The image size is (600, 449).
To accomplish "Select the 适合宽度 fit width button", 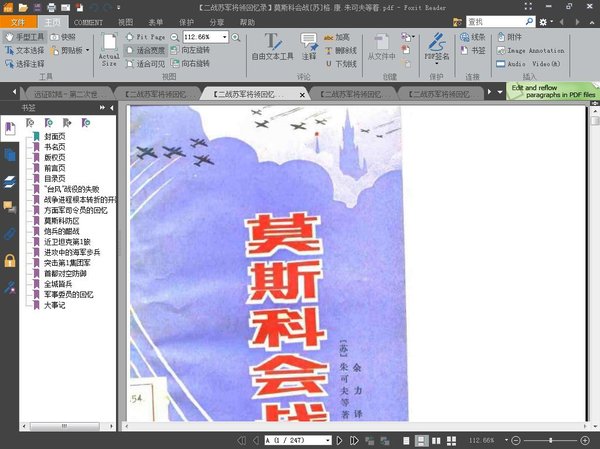I will pyautogui.click(x=149, y=49).
